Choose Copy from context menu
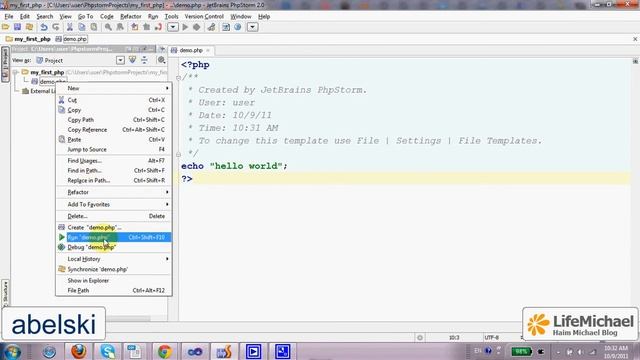The height and width of the screenshot is (360, 640). point(114,110)
